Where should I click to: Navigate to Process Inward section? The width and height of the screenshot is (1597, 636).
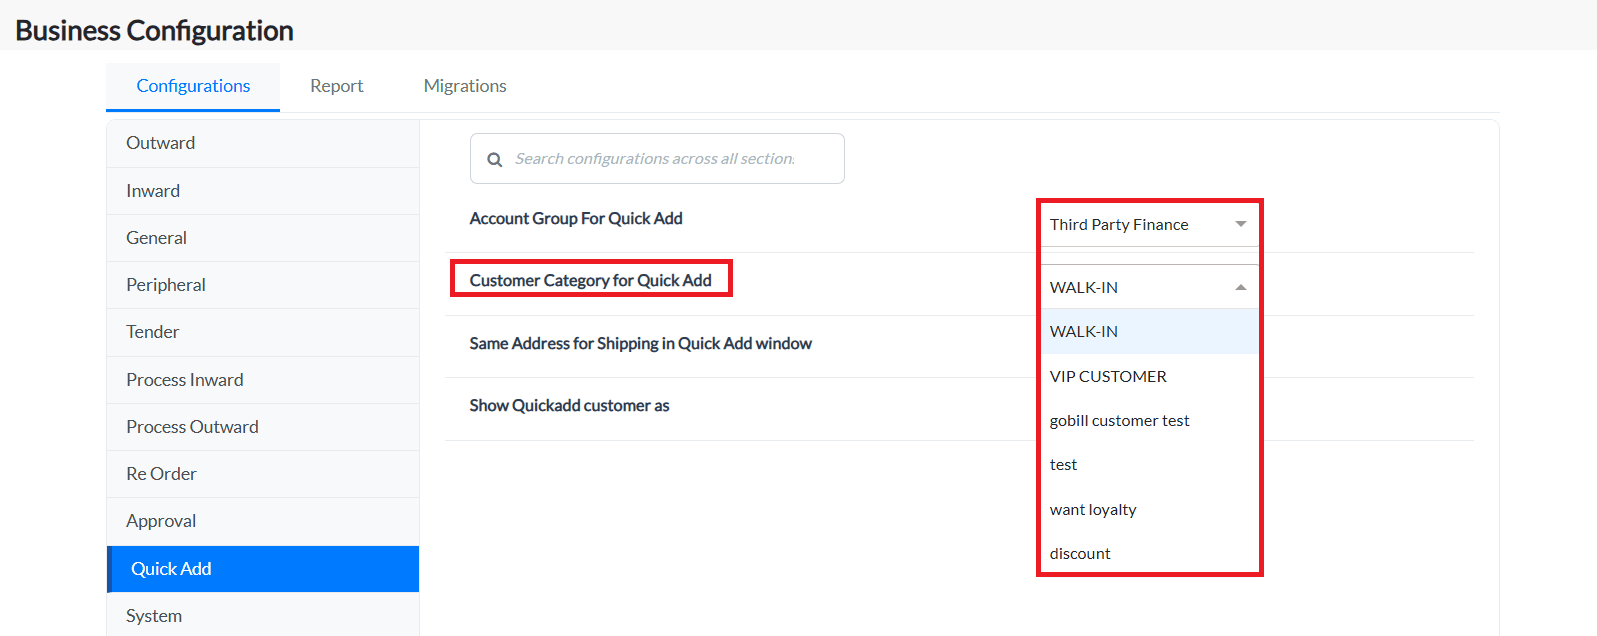coord(185,380)
